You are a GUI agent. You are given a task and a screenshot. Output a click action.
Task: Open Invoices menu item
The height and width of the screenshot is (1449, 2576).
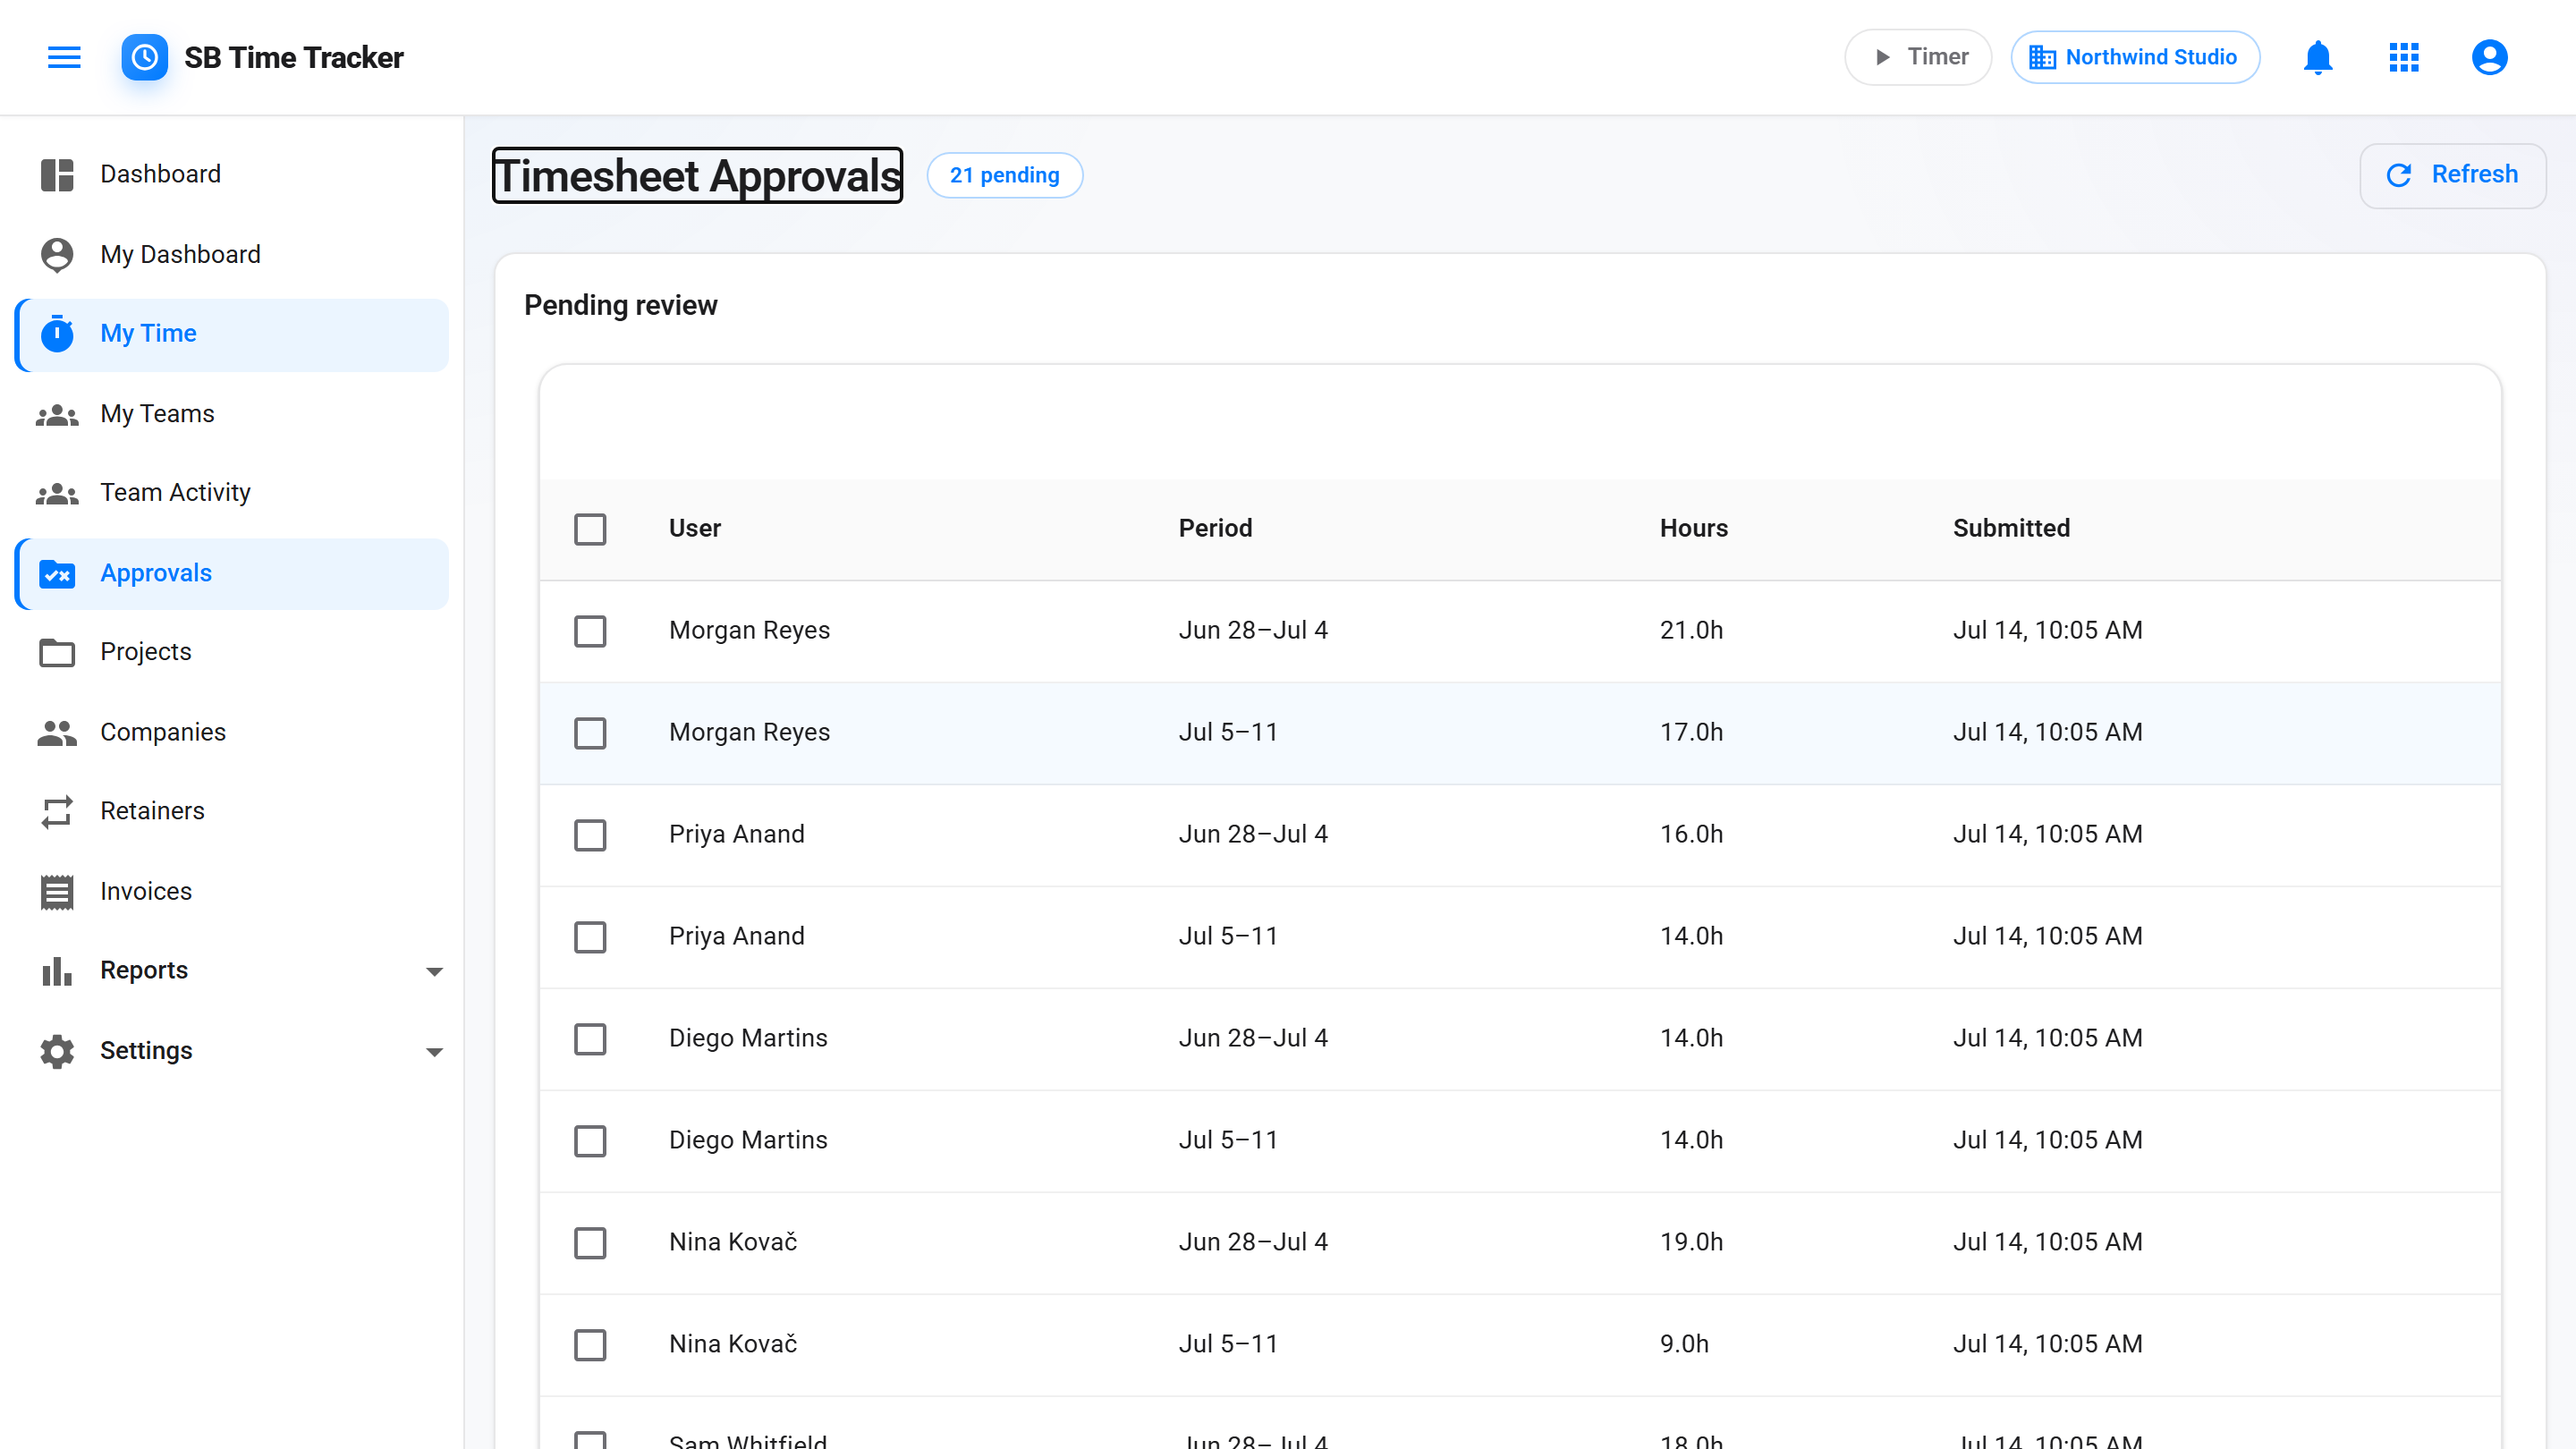click(x=232, y=892)
